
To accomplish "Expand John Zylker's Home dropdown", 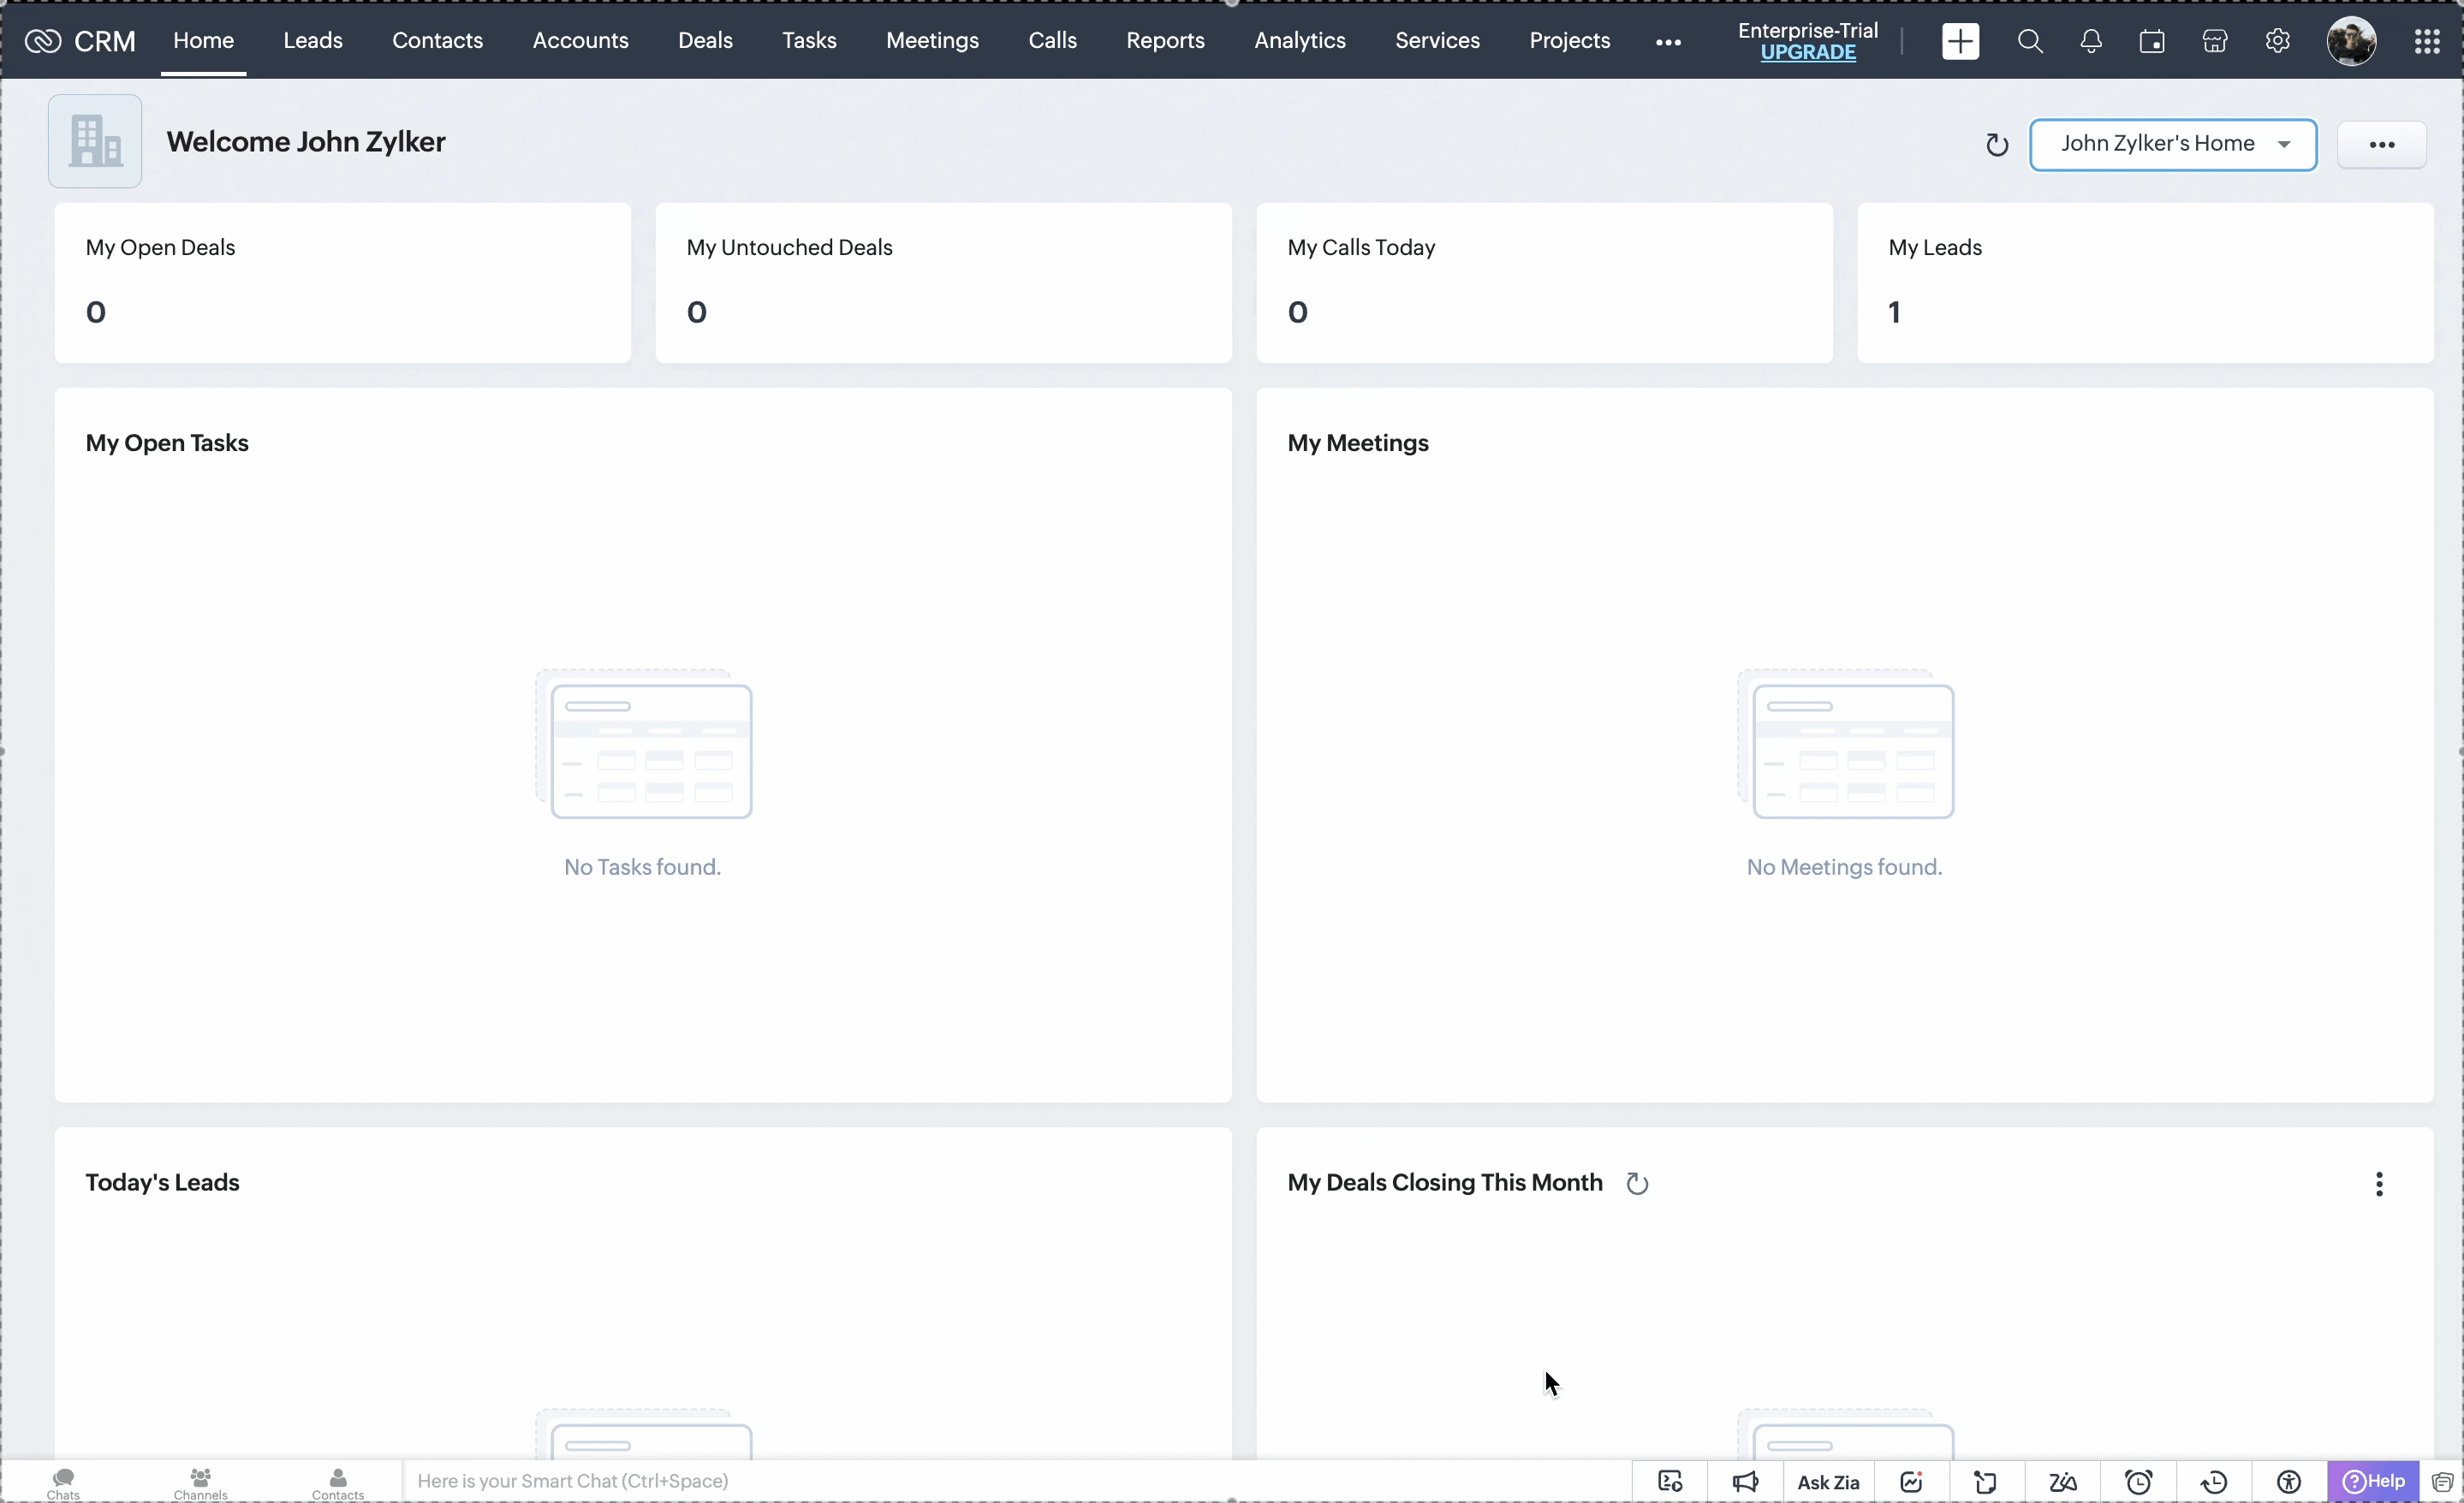I will [2172, 144].
